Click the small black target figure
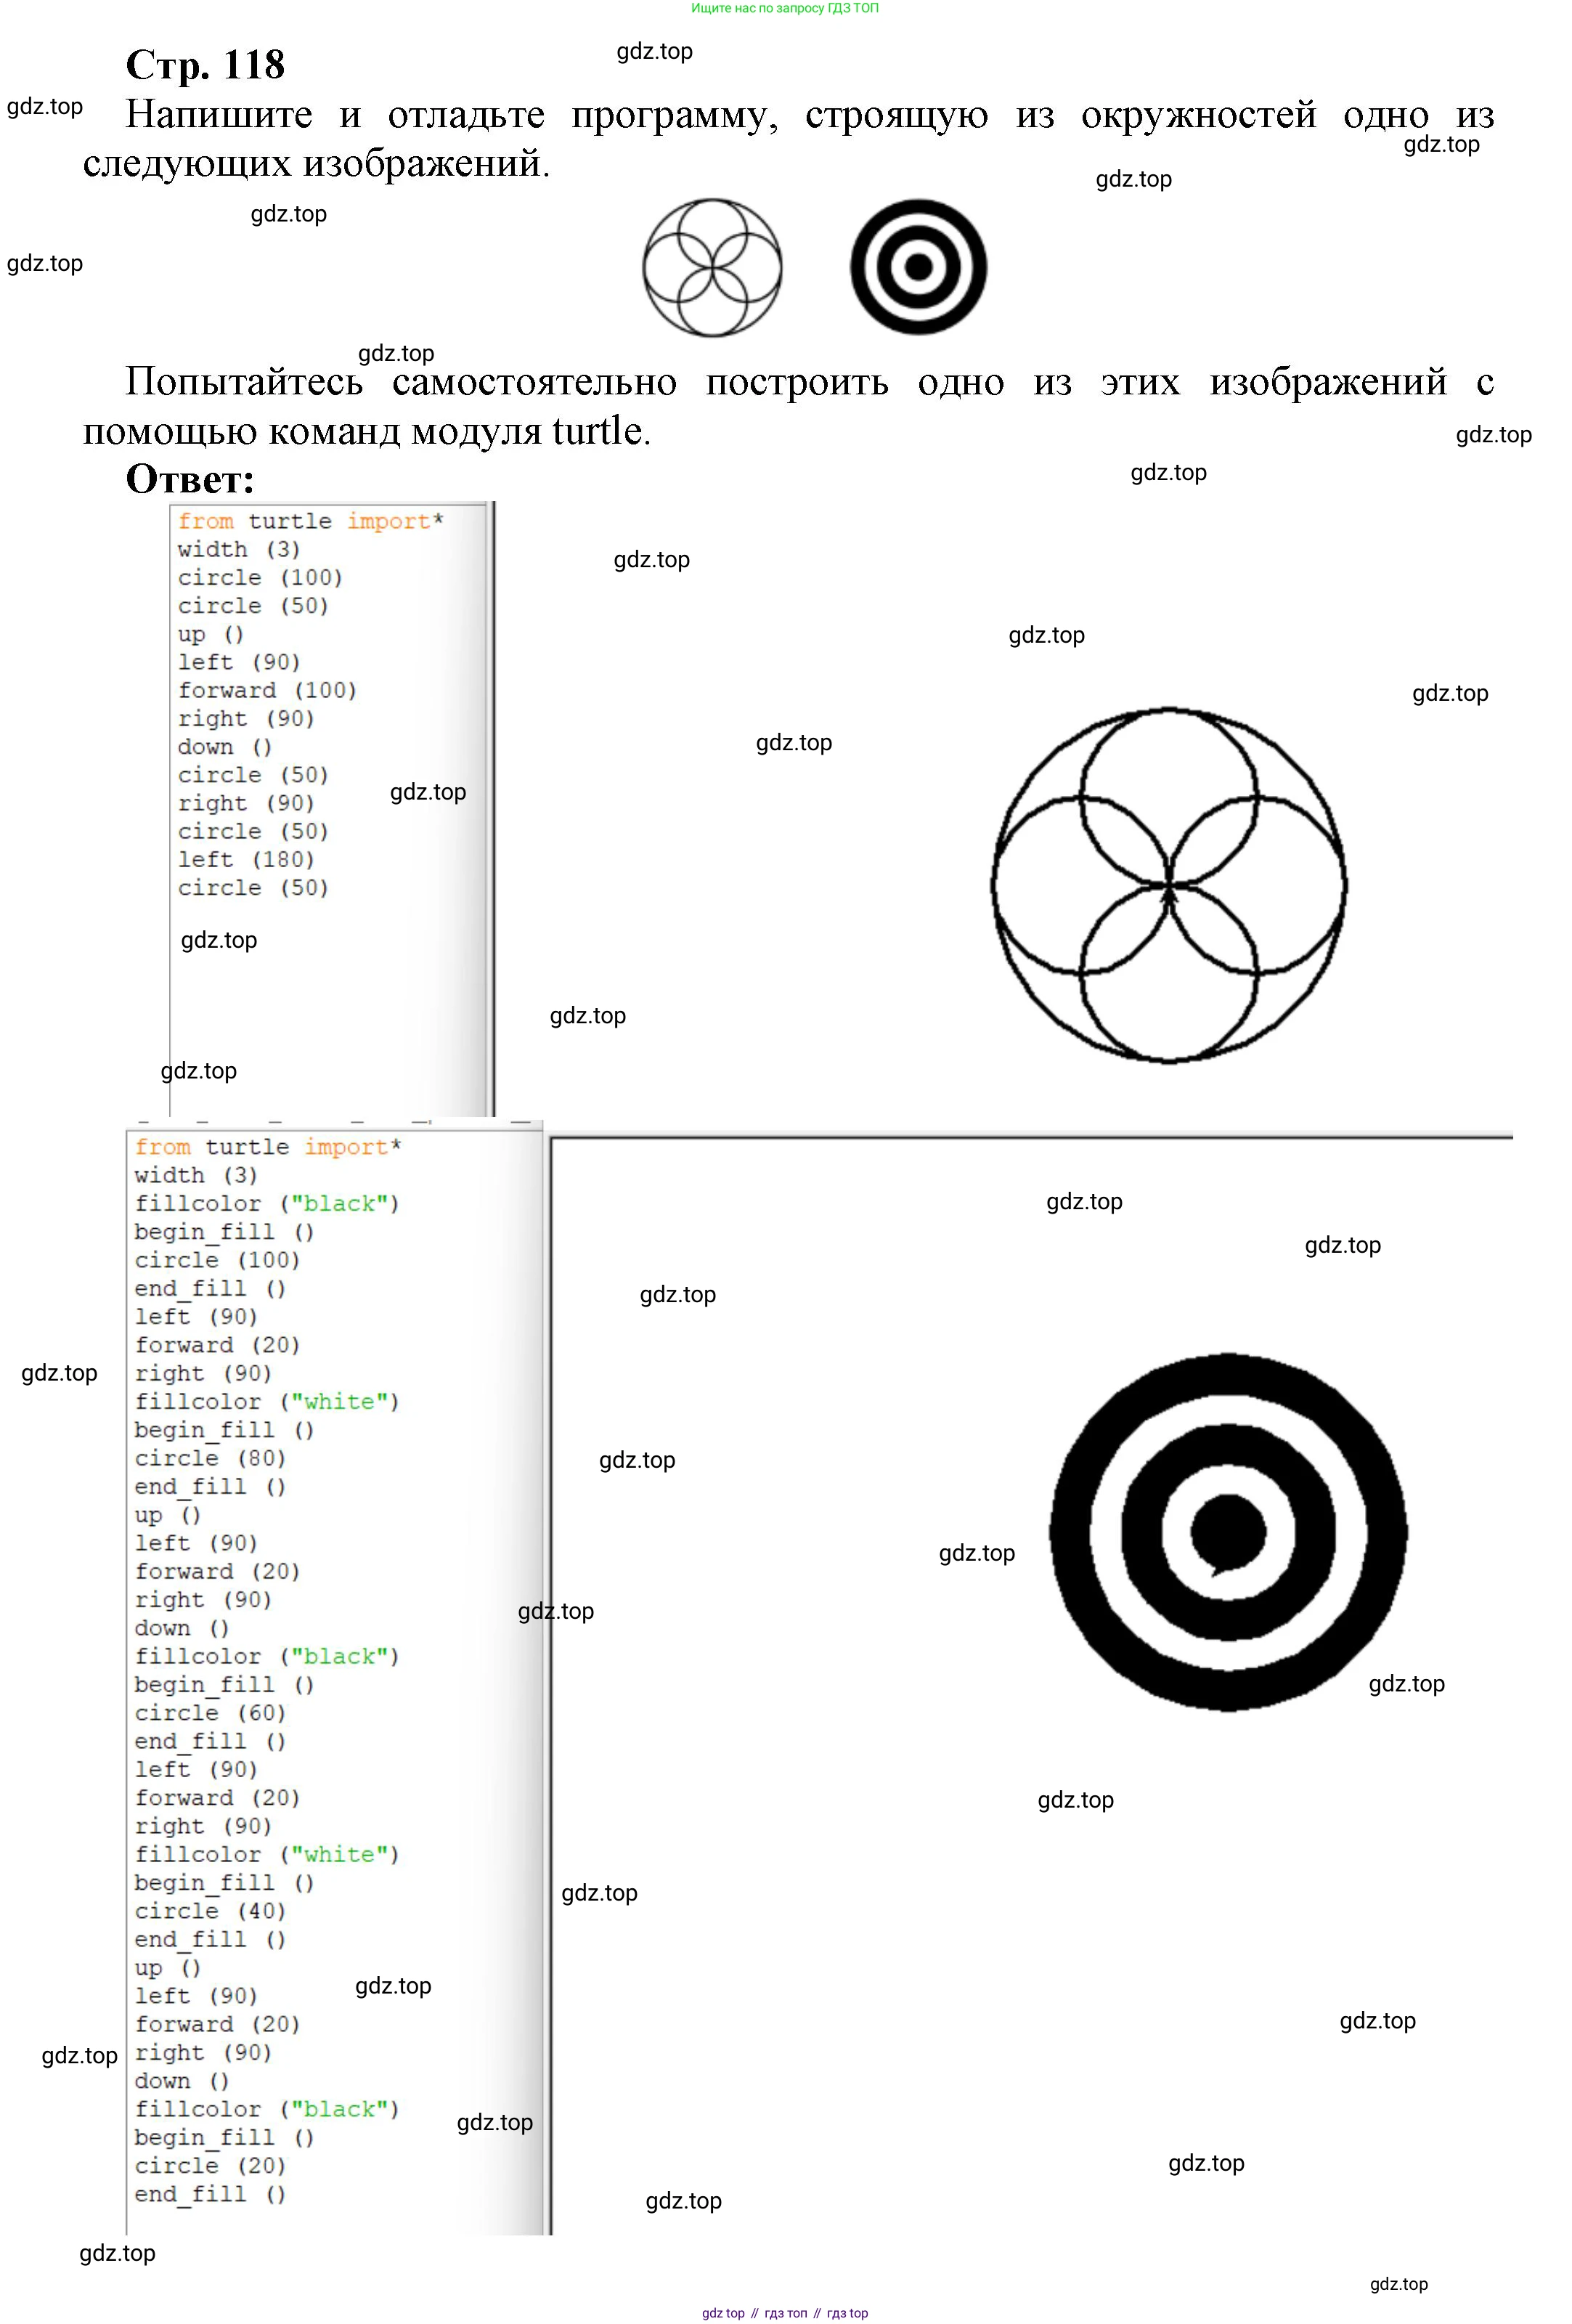1572x2324 pixels. coord(918,267)
